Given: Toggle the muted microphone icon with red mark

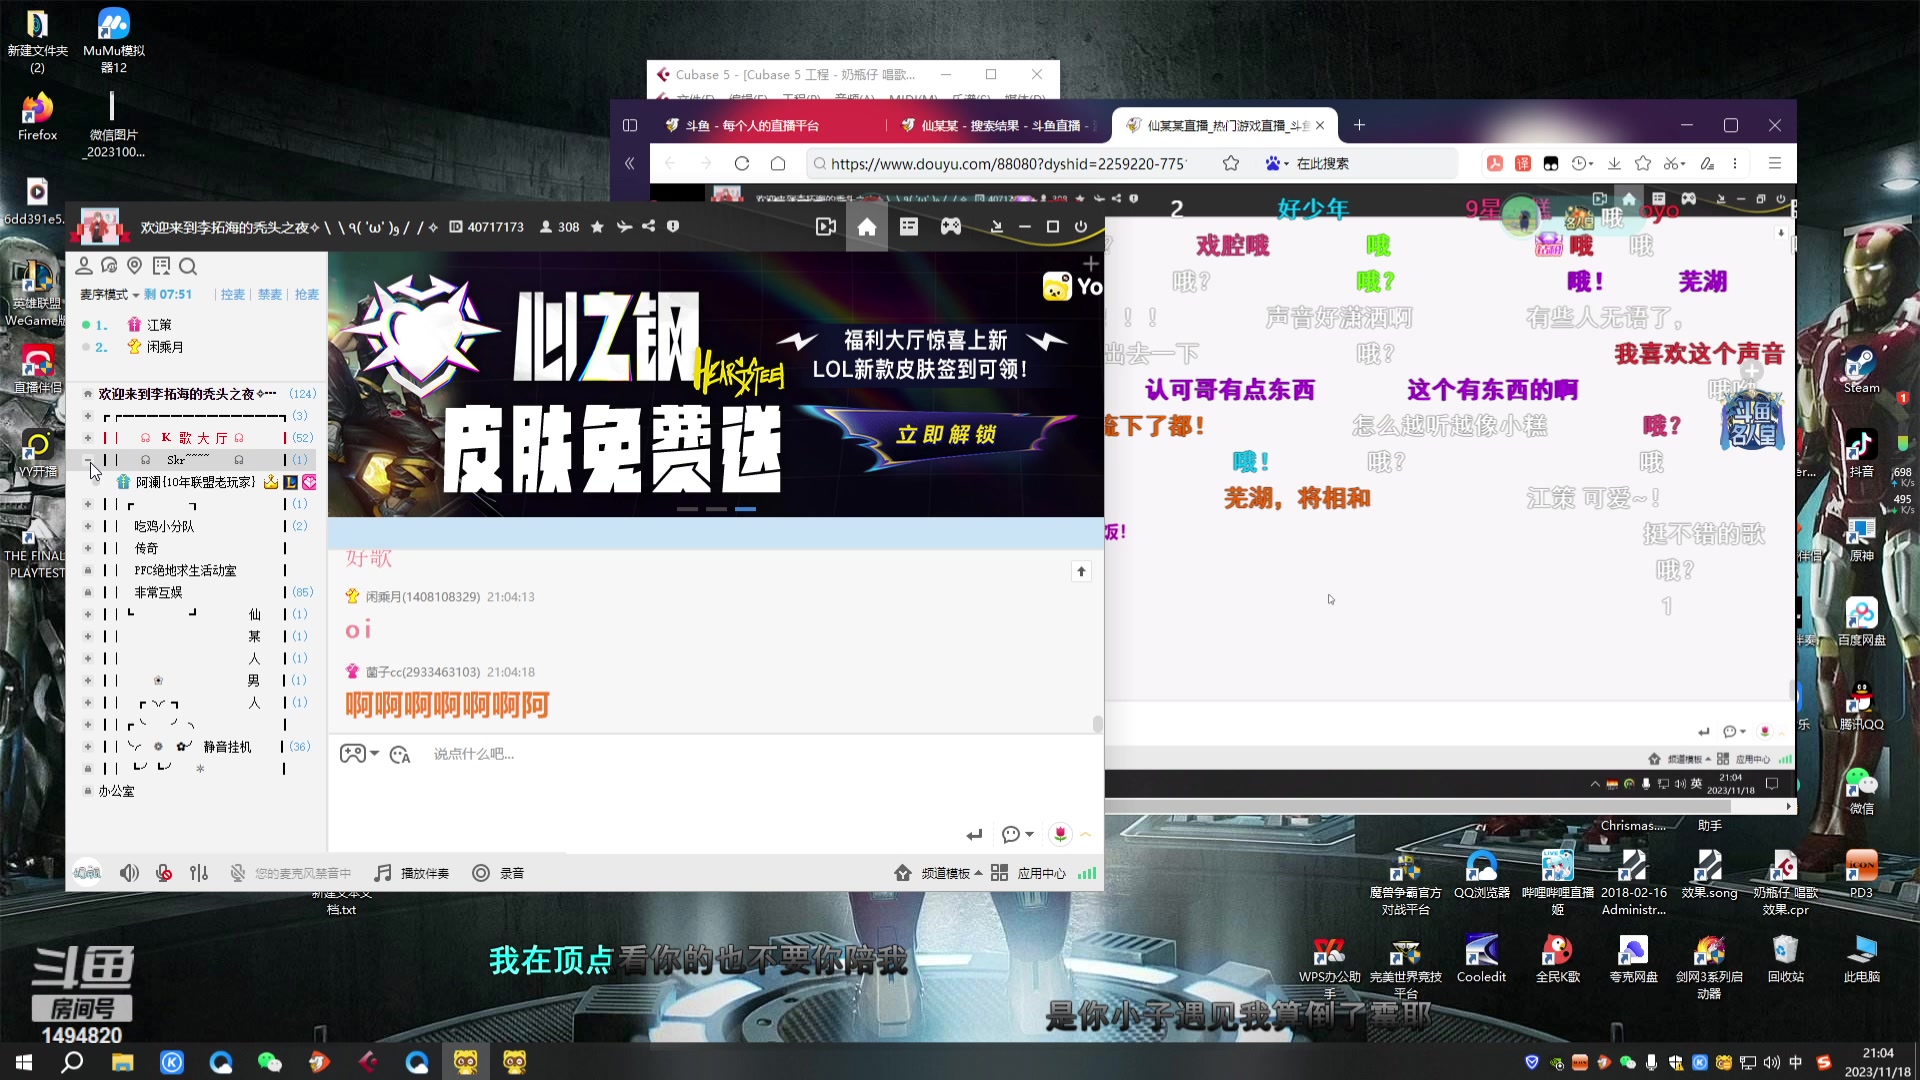Looking at the screenshot, I should coord(164,873).
